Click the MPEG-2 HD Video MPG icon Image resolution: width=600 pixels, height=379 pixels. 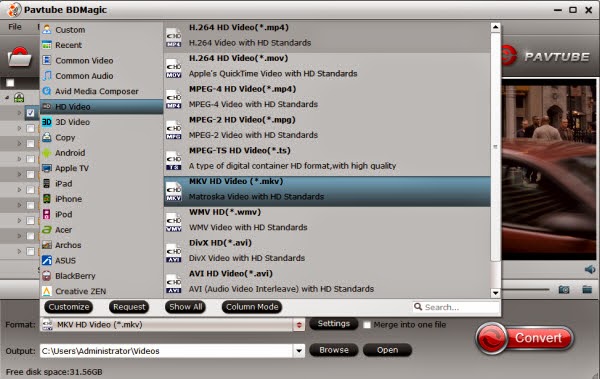[174, 130]
